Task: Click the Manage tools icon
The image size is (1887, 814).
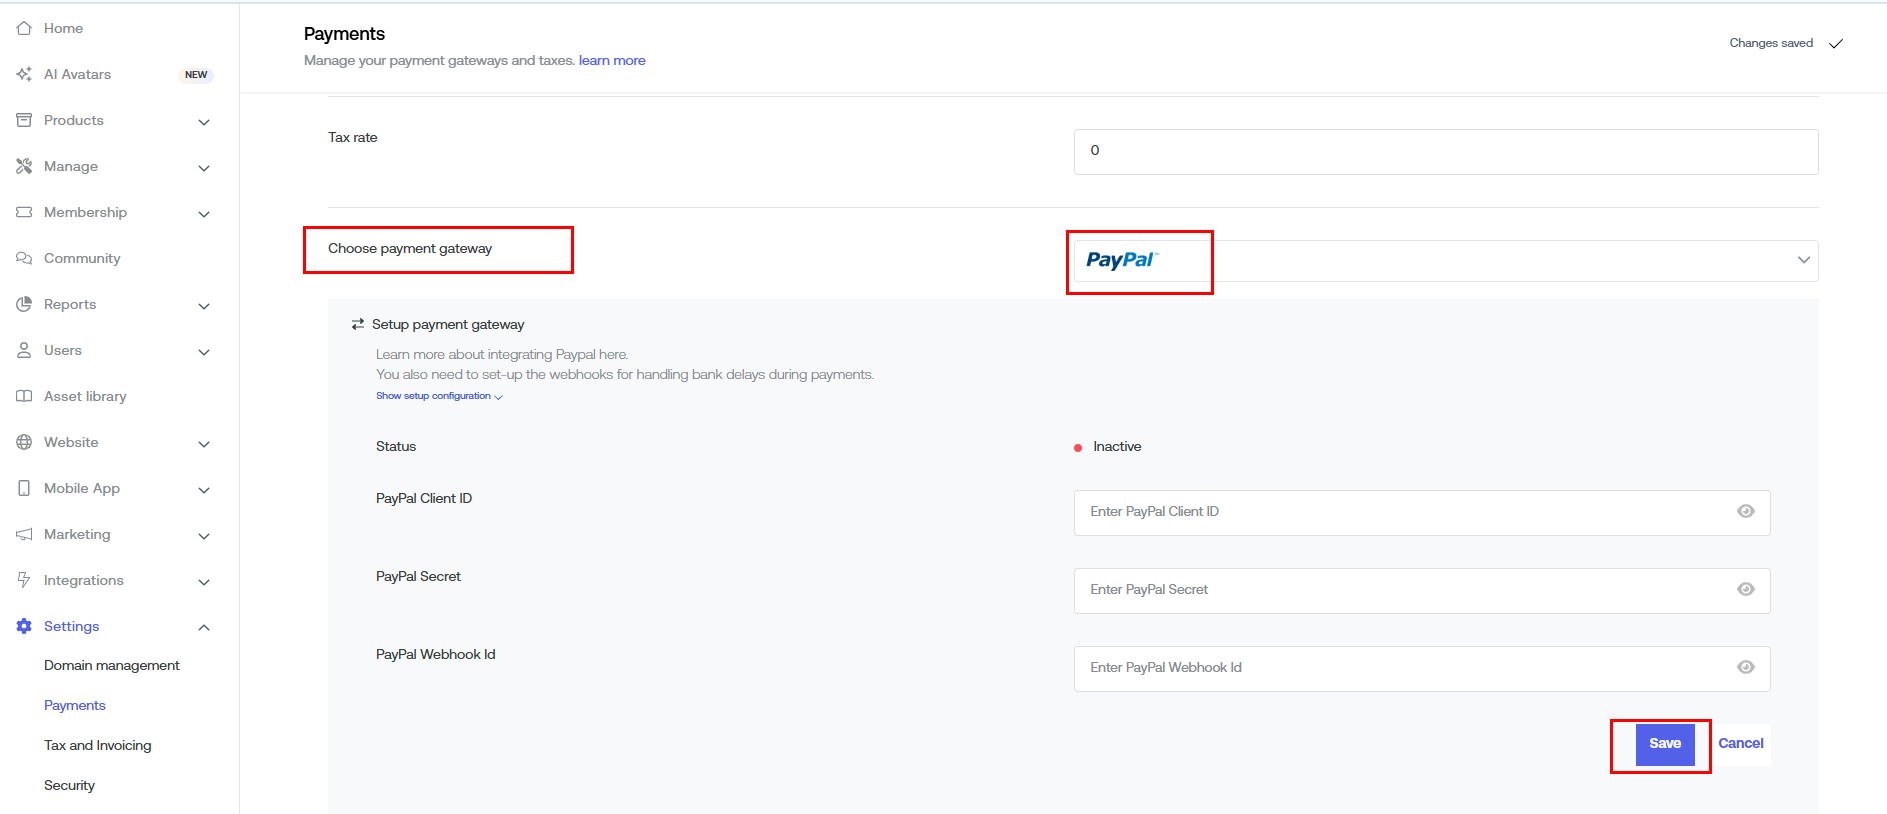Action: click(24, 166)
